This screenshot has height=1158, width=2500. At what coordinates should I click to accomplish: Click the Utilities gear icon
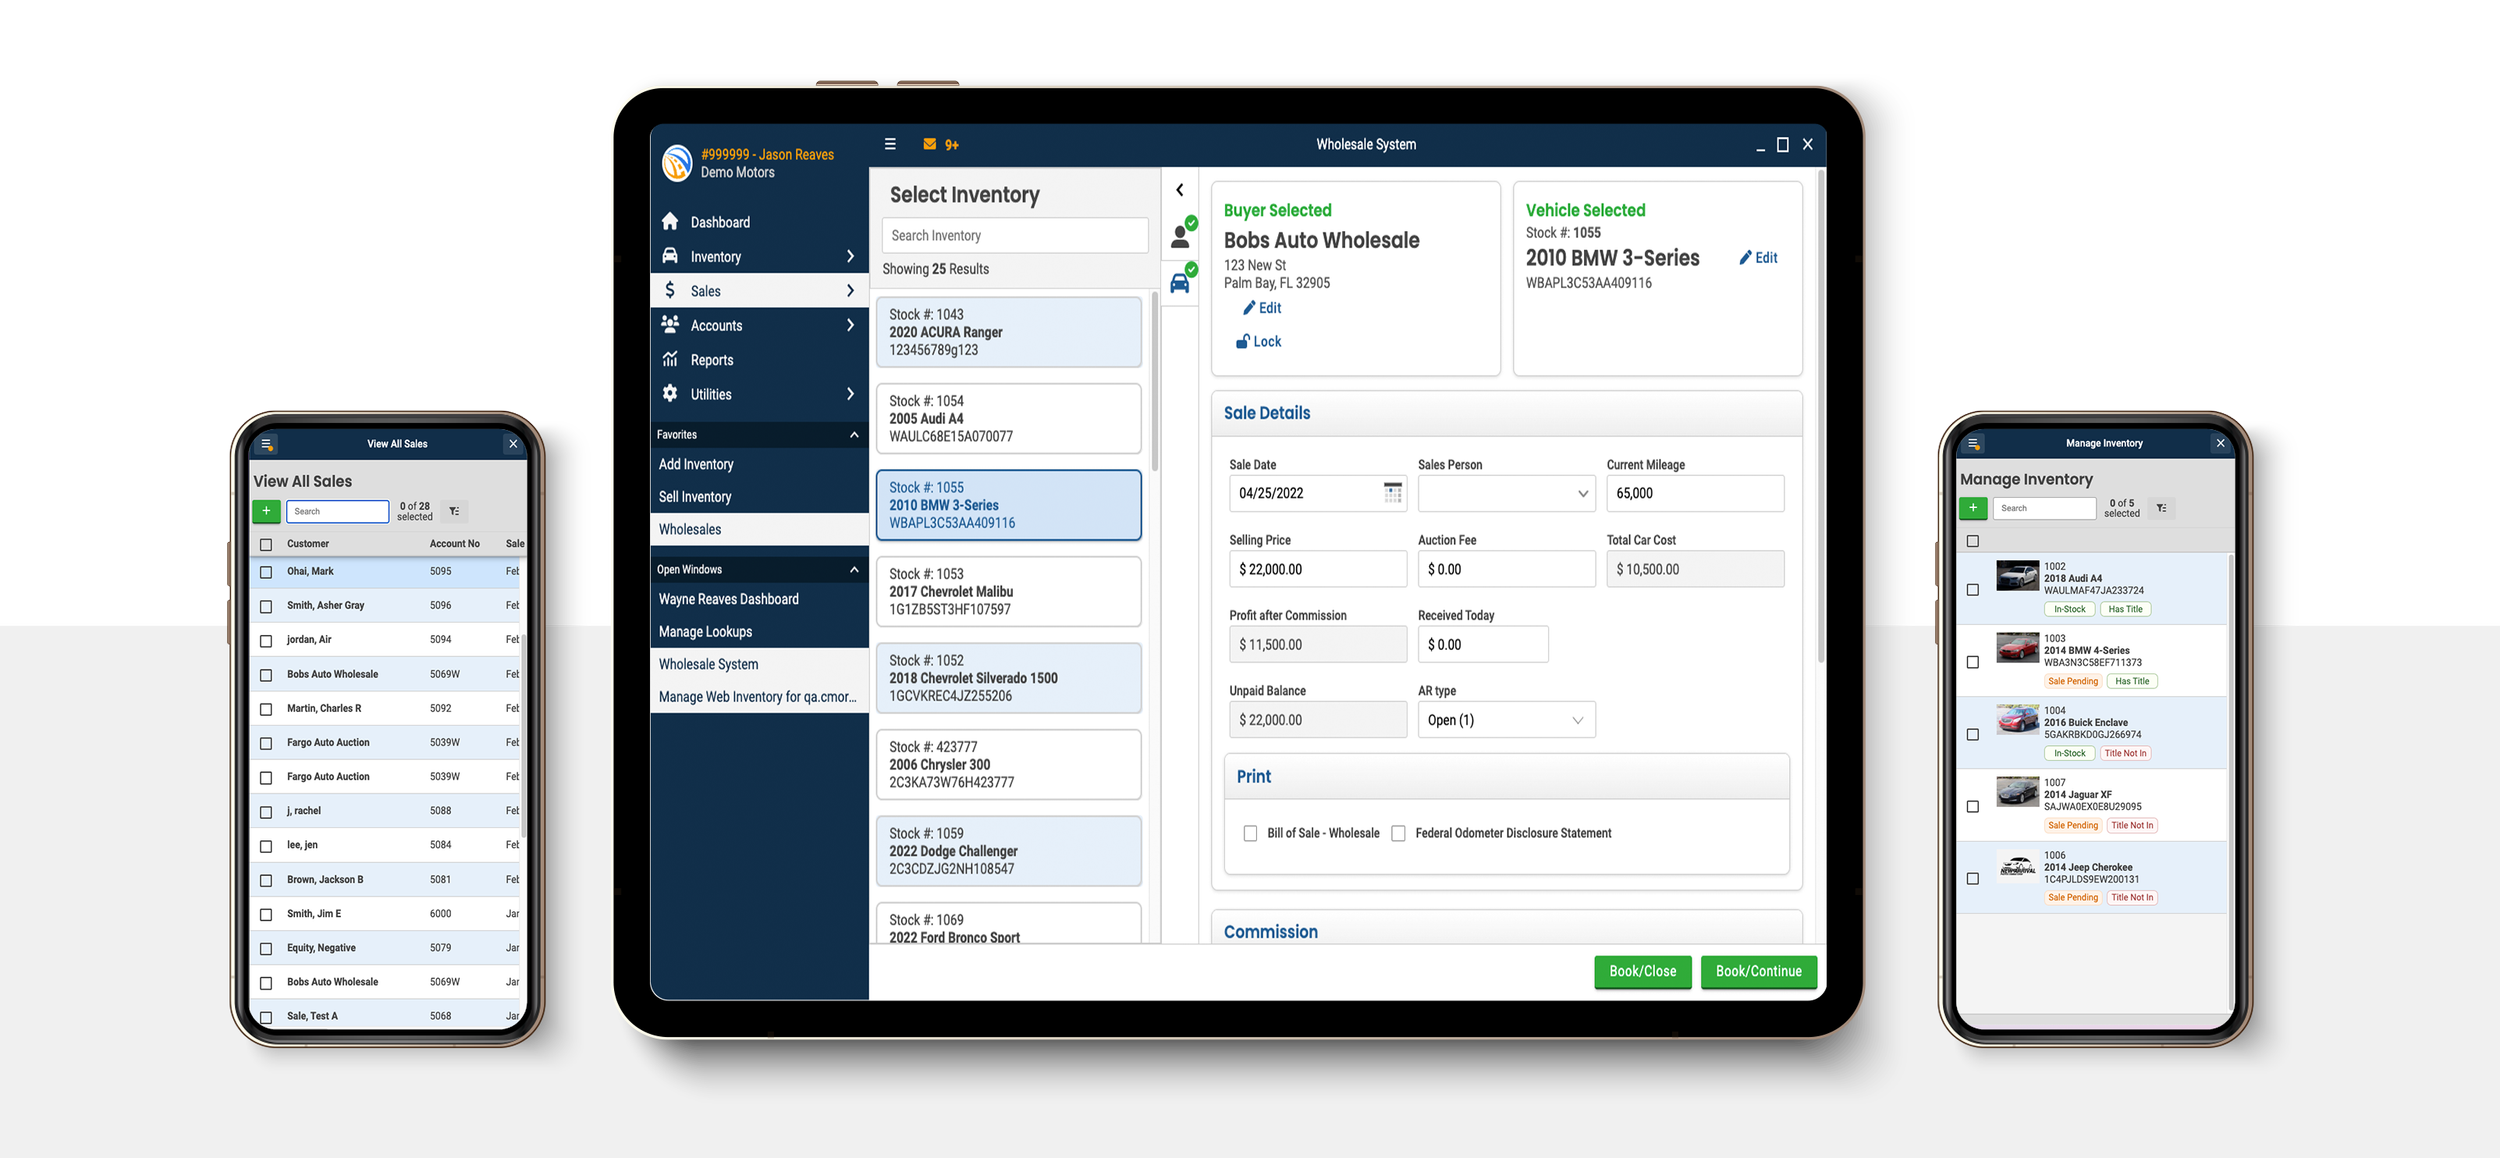point(669,393)
